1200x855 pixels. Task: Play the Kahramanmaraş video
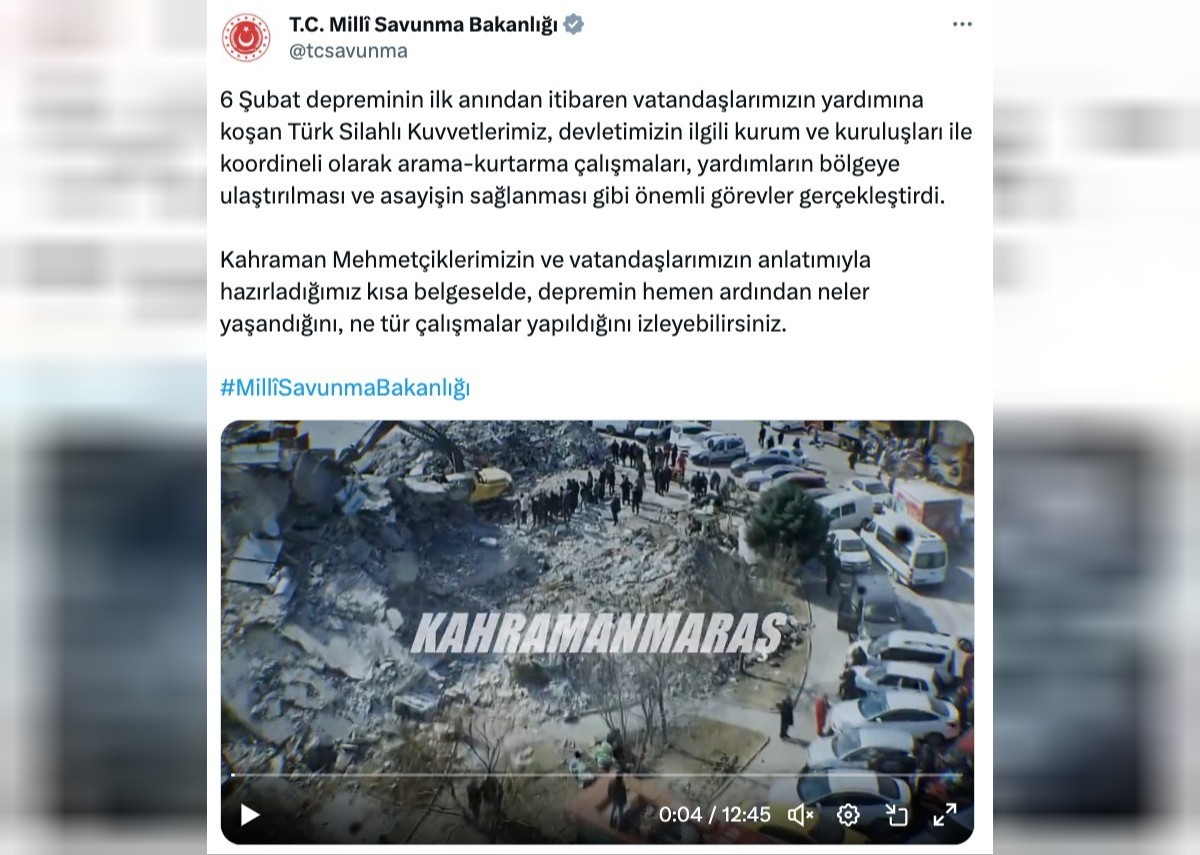249,815
